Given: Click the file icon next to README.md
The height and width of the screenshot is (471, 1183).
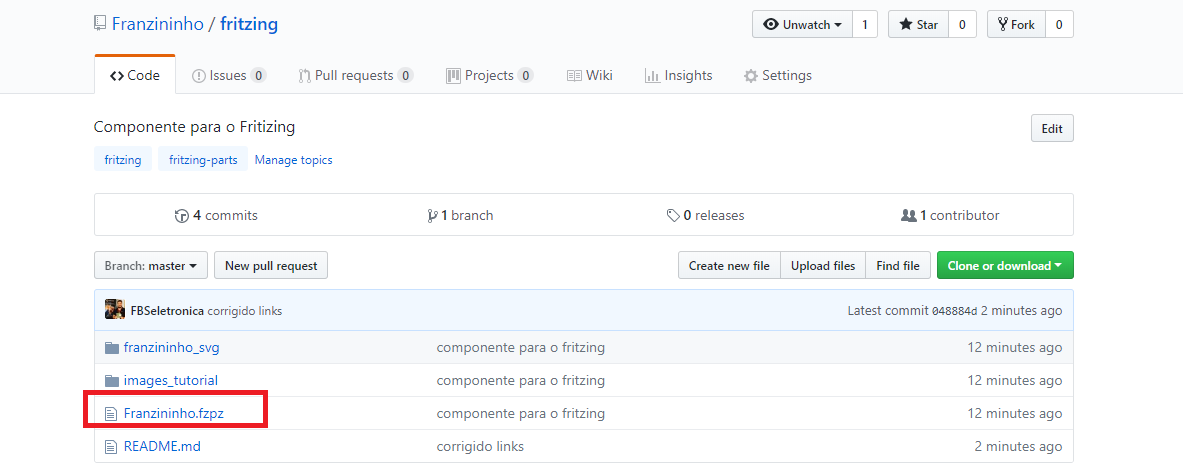Looking at the screenshot, I should [111, 446].
